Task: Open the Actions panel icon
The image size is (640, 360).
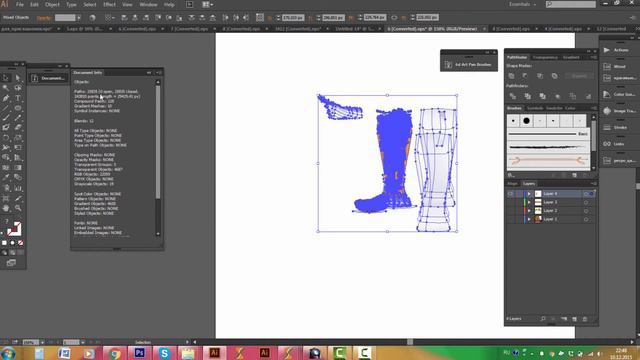Action: coord(607,50)
